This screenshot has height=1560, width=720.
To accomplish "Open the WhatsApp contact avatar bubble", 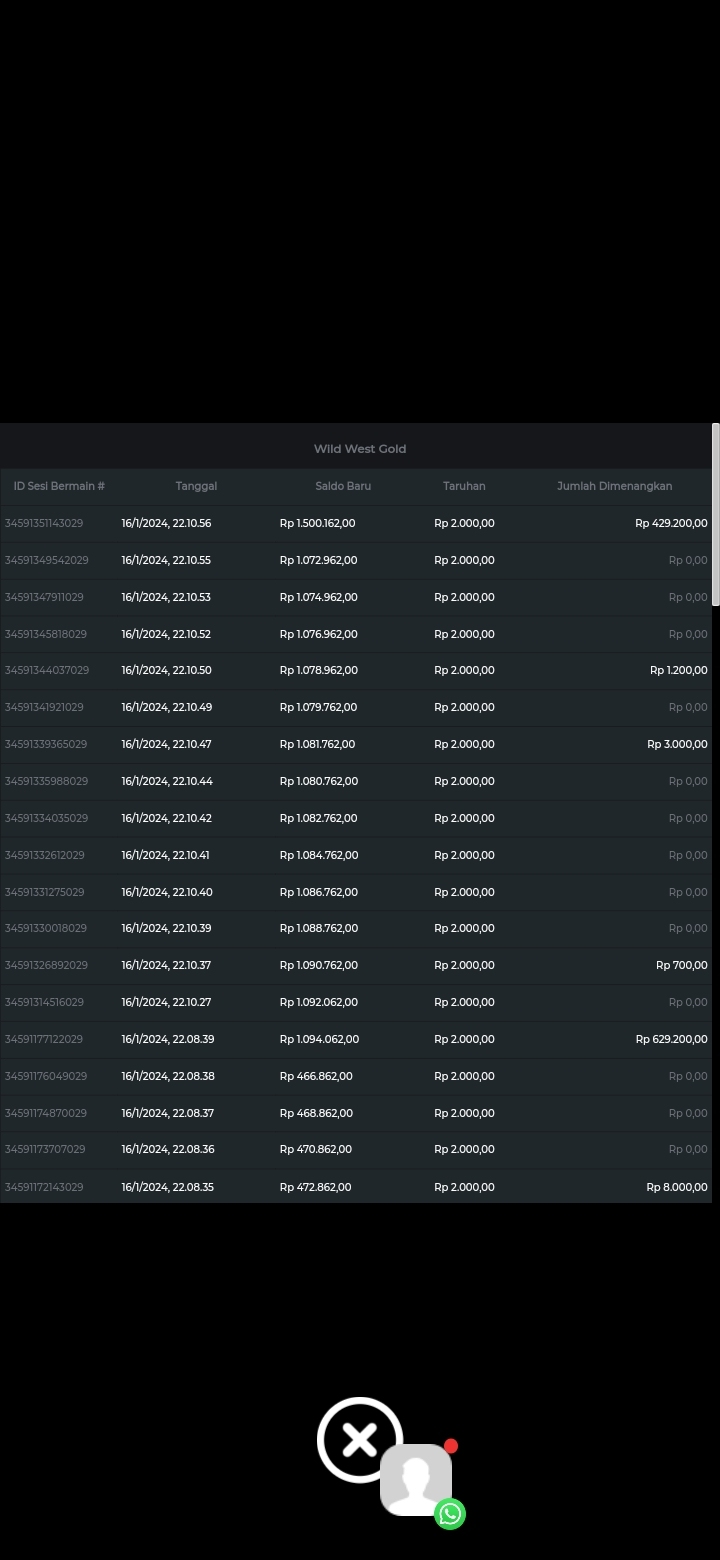I will point(415,1479).
